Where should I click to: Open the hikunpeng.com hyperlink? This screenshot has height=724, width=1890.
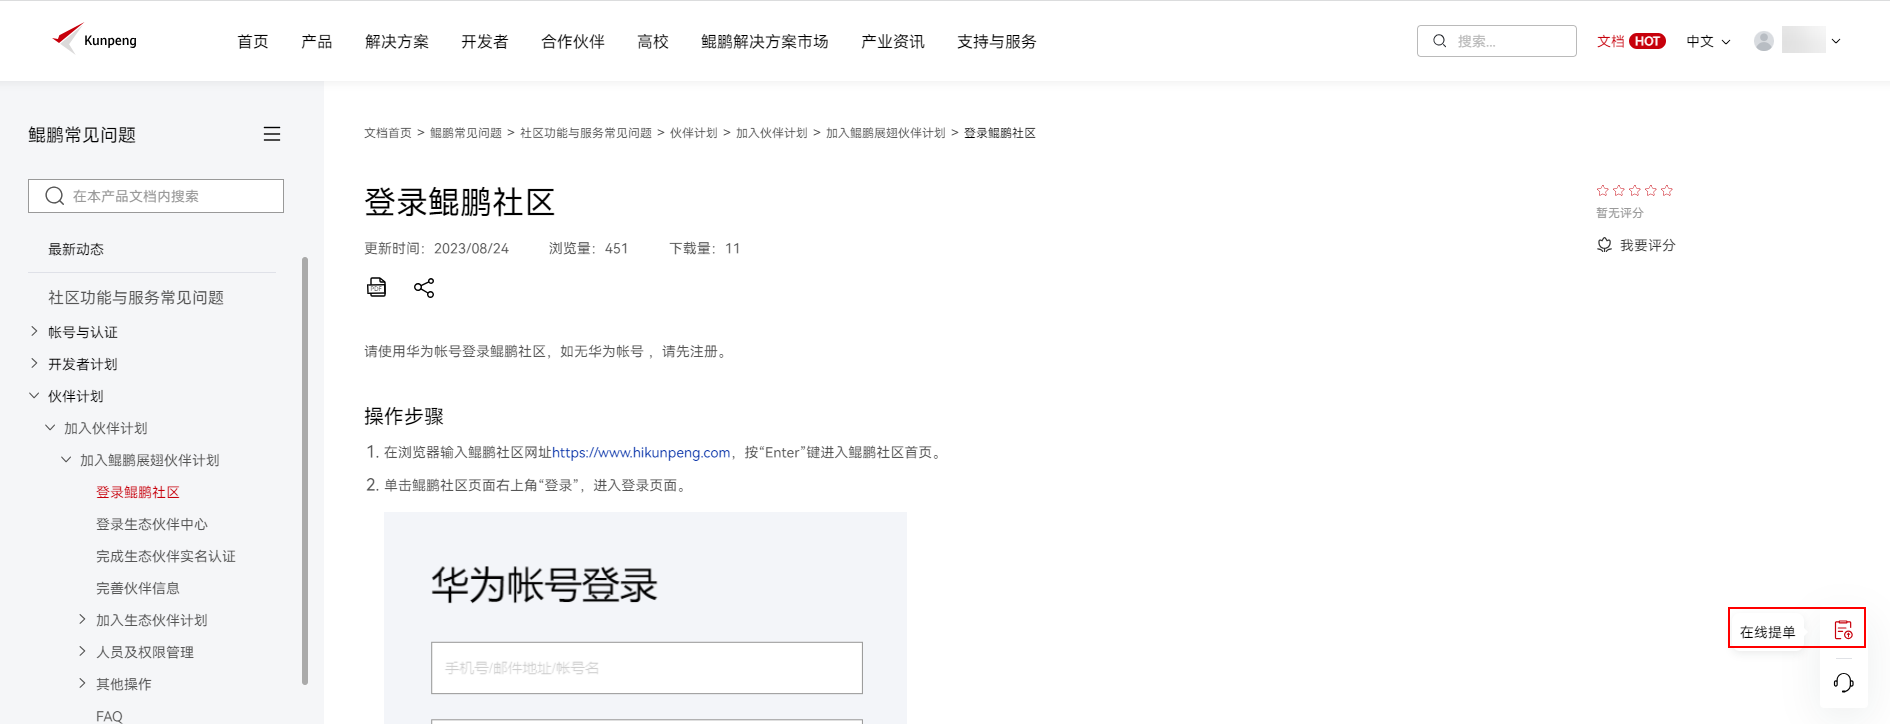point(641,452)
